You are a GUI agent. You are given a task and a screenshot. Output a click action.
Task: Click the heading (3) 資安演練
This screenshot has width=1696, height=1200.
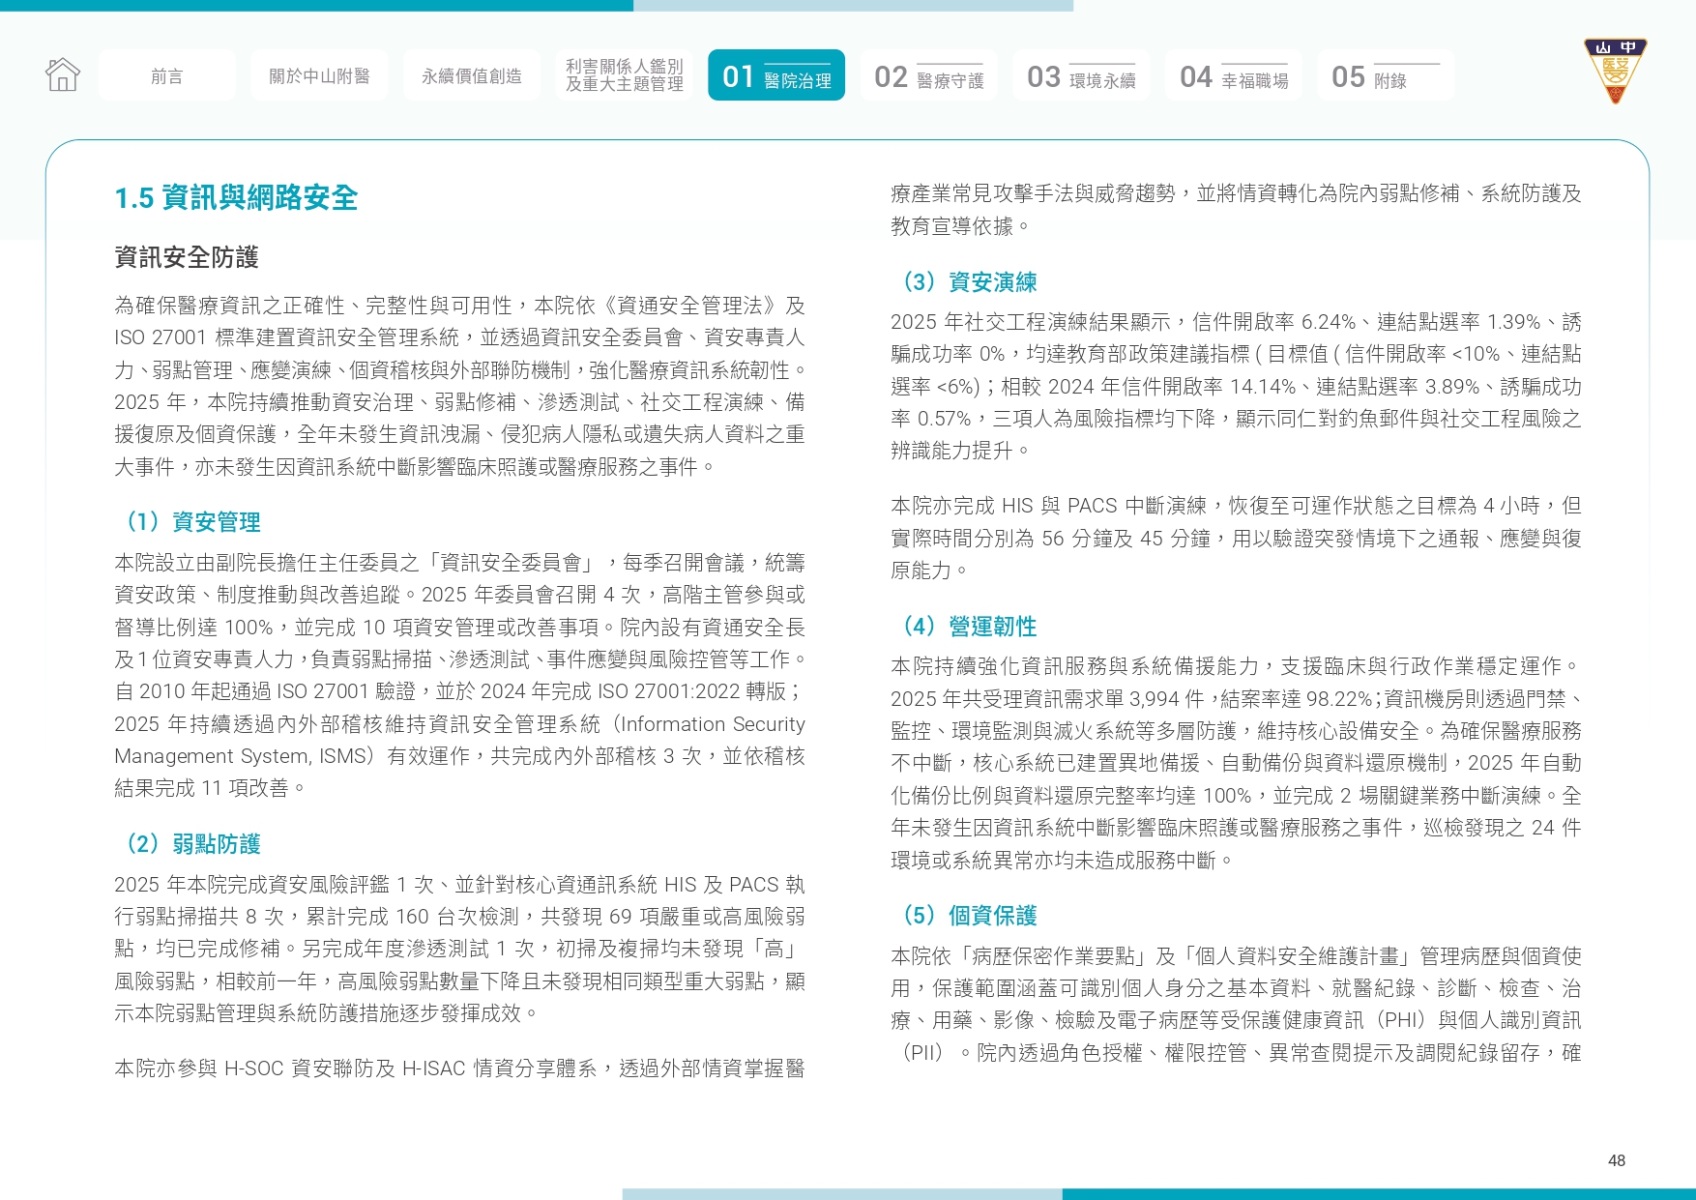point(964,282)
